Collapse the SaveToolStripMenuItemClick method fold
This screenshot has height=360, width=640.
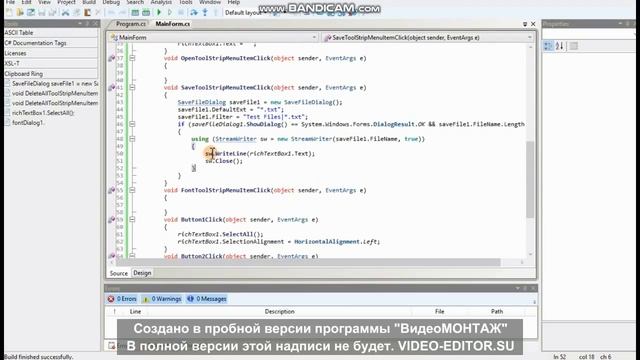pos(132,87)
